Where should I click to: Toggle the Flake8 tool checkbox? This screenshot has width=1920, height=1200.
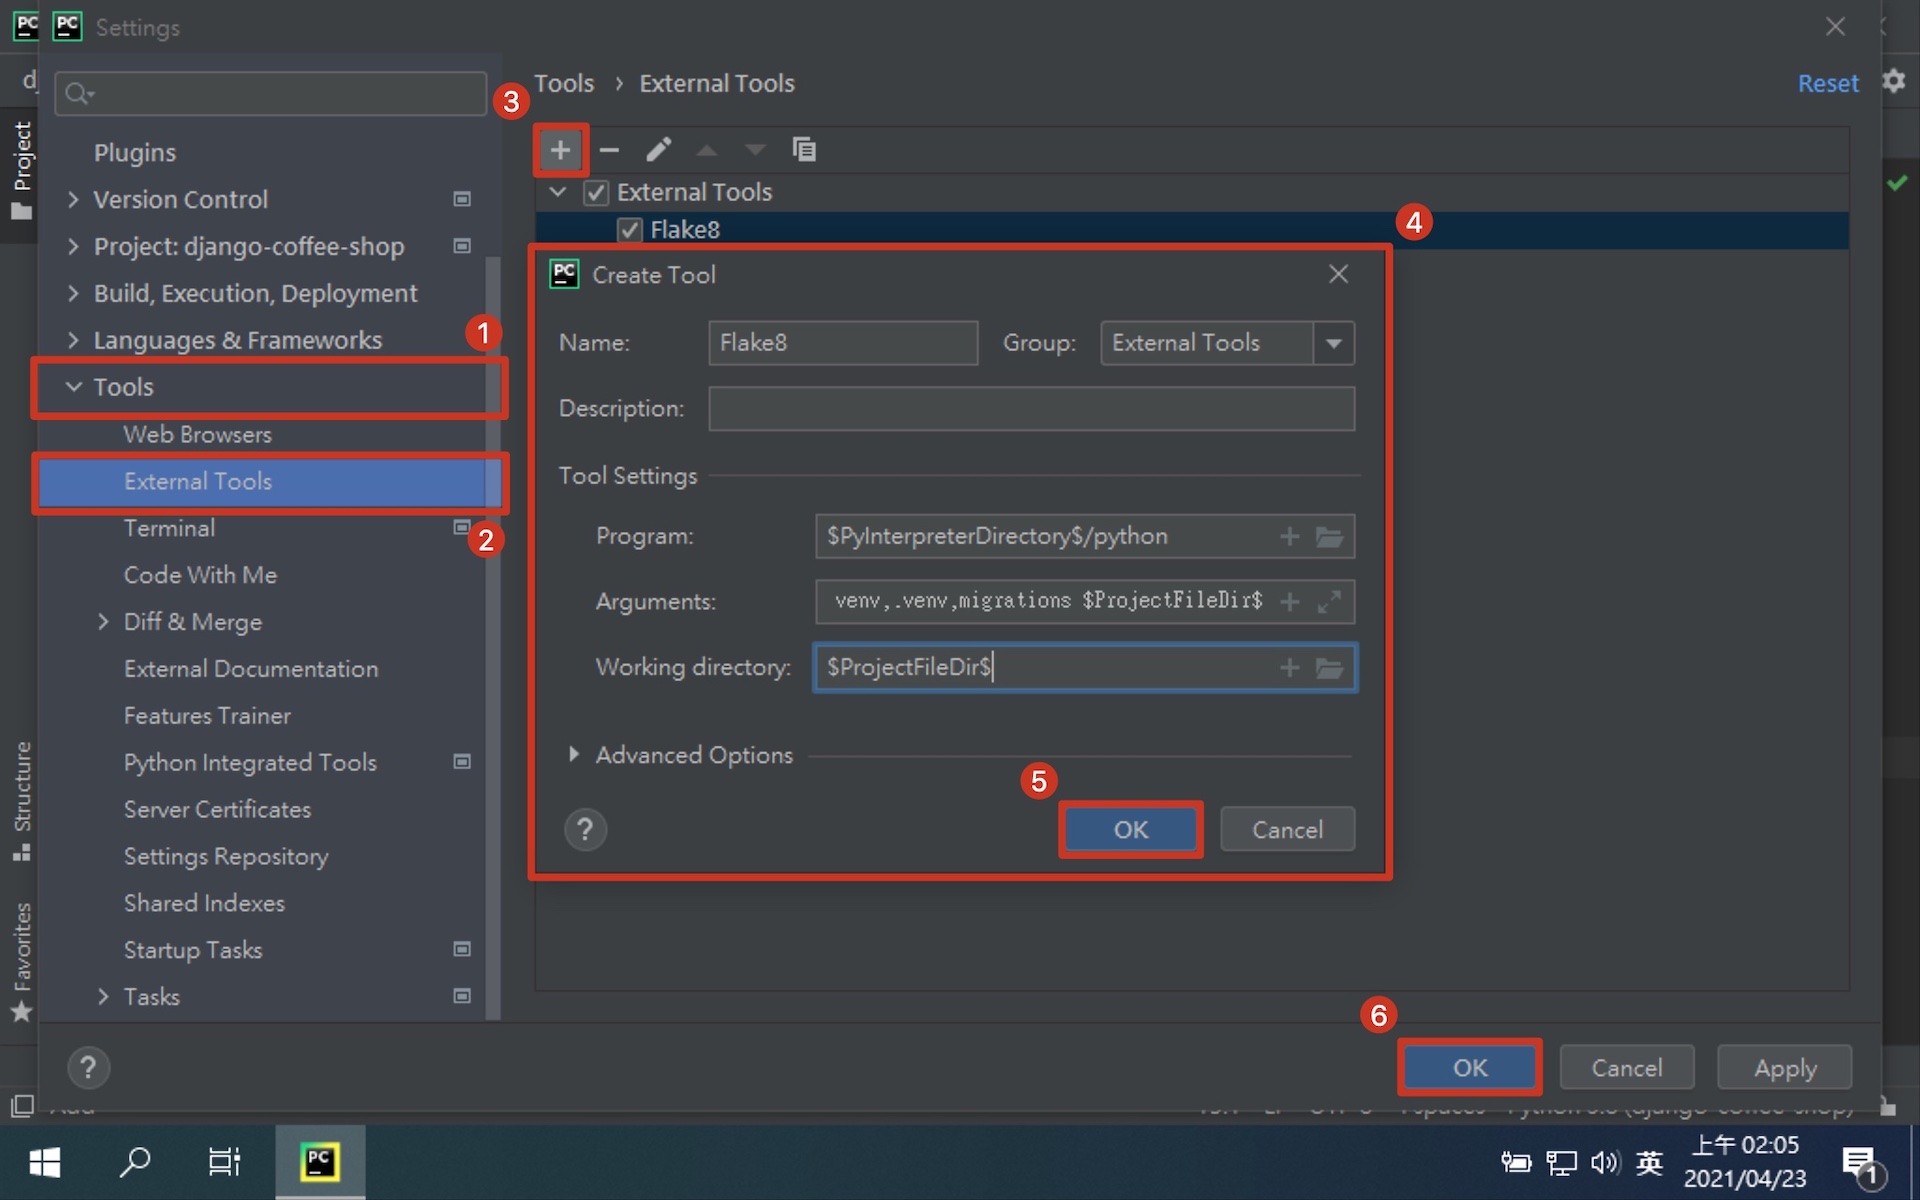coord(629,230)
